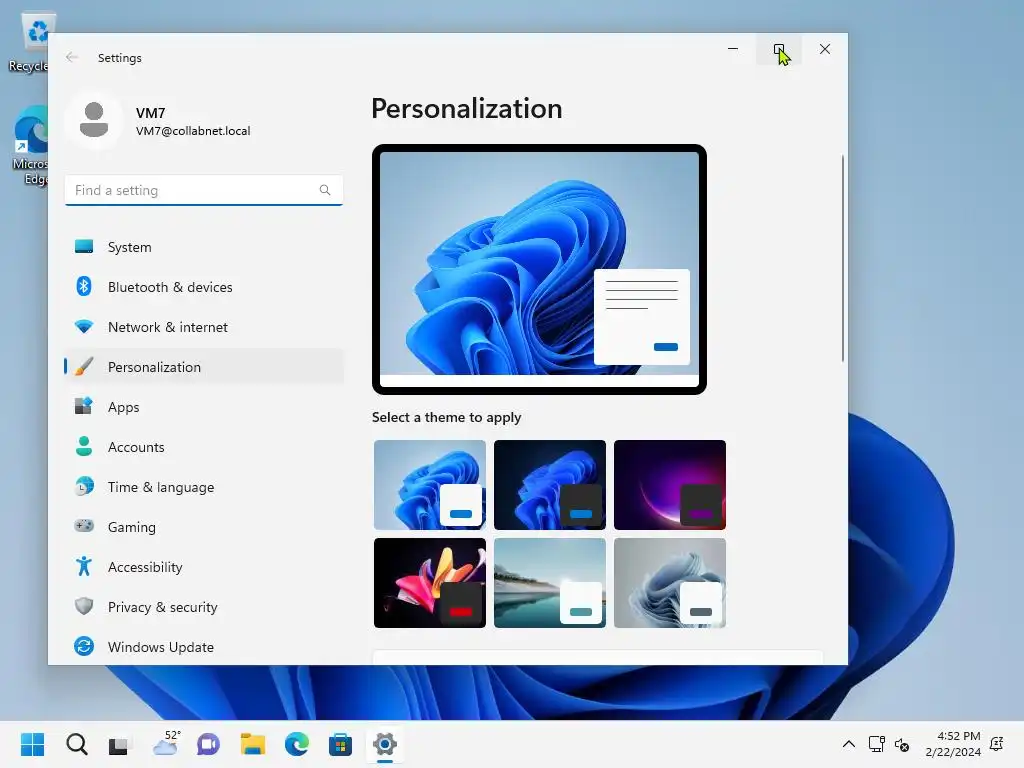Open the Windows Start menu
This screenshot has height=768, width=1024.
click(33, 744)
